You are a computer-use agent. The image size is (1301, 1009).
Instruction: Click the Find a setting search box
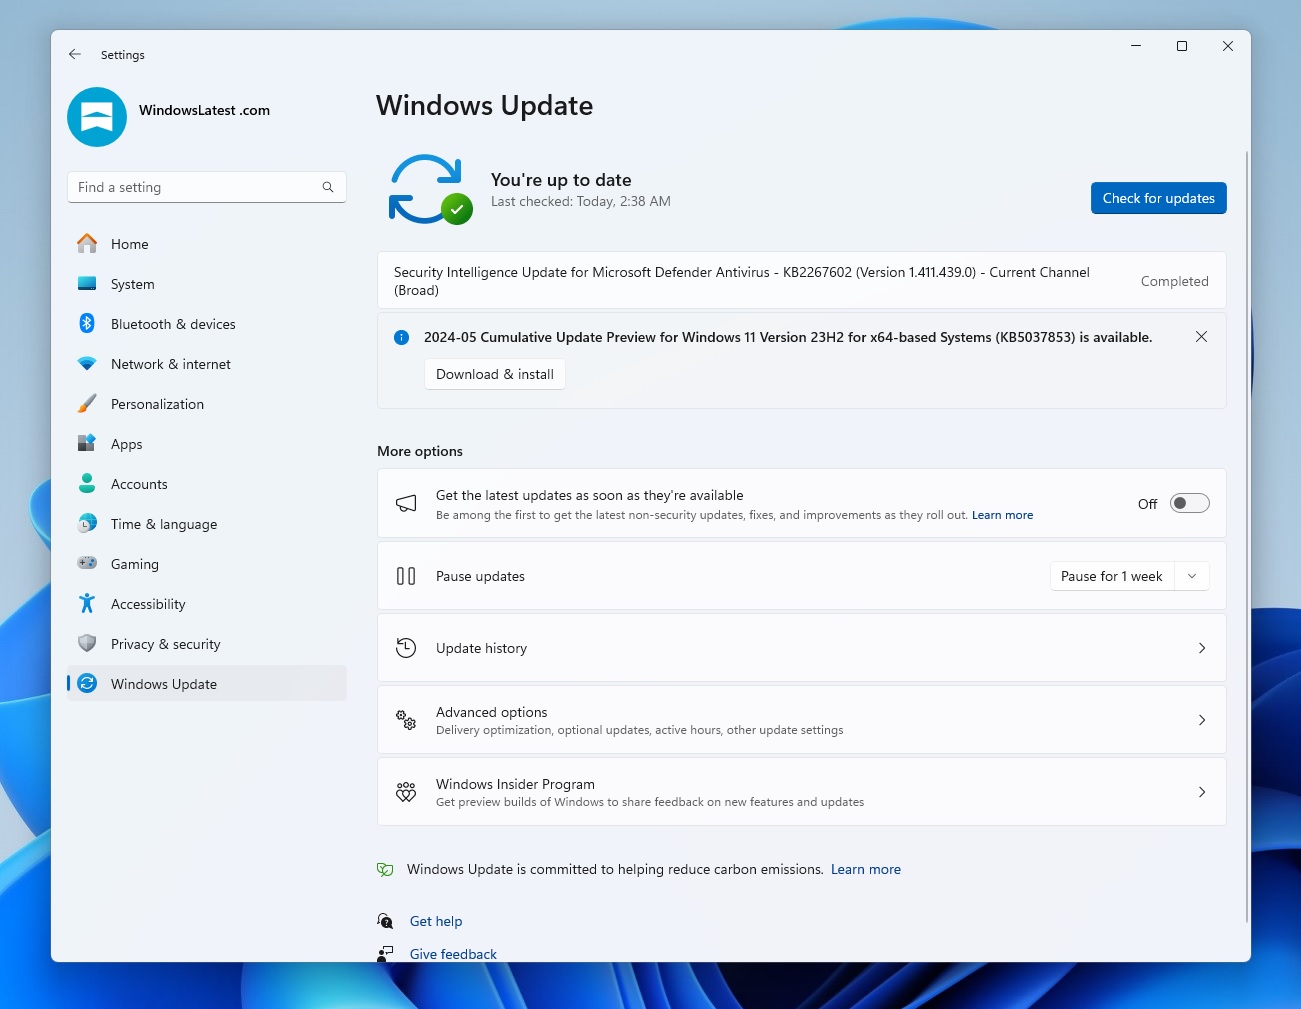pos(207,187)
